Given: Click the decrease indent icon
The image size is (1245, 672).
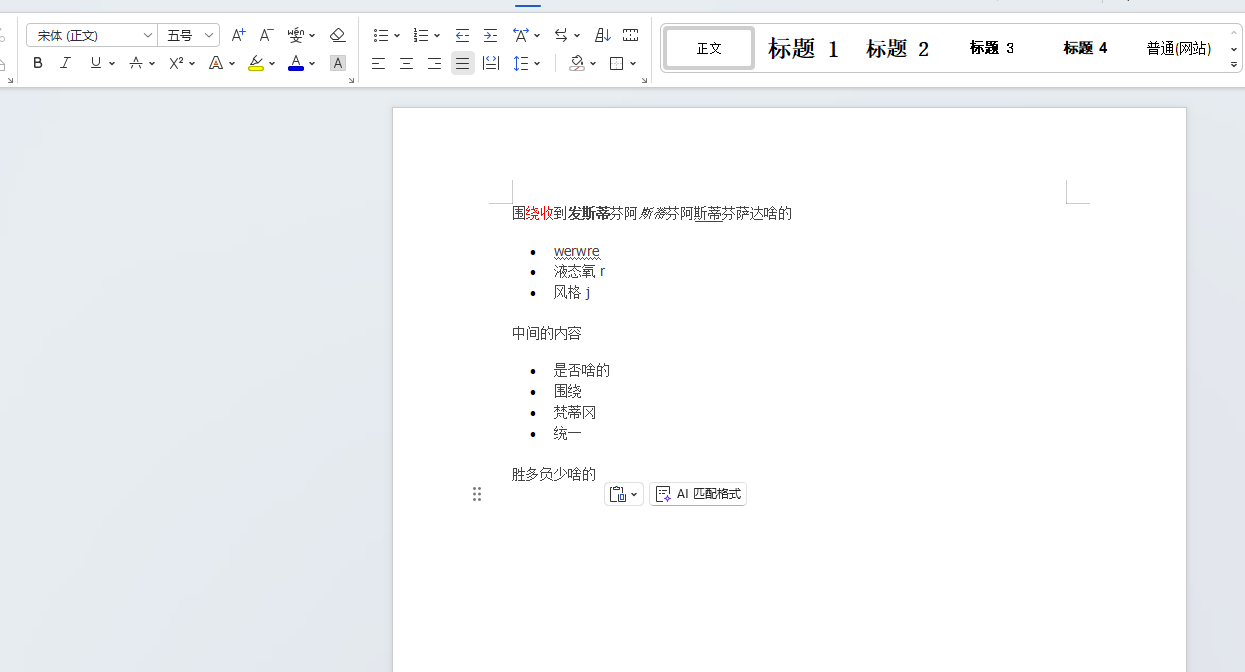Looking at the screenshot, I should [462, 35].
